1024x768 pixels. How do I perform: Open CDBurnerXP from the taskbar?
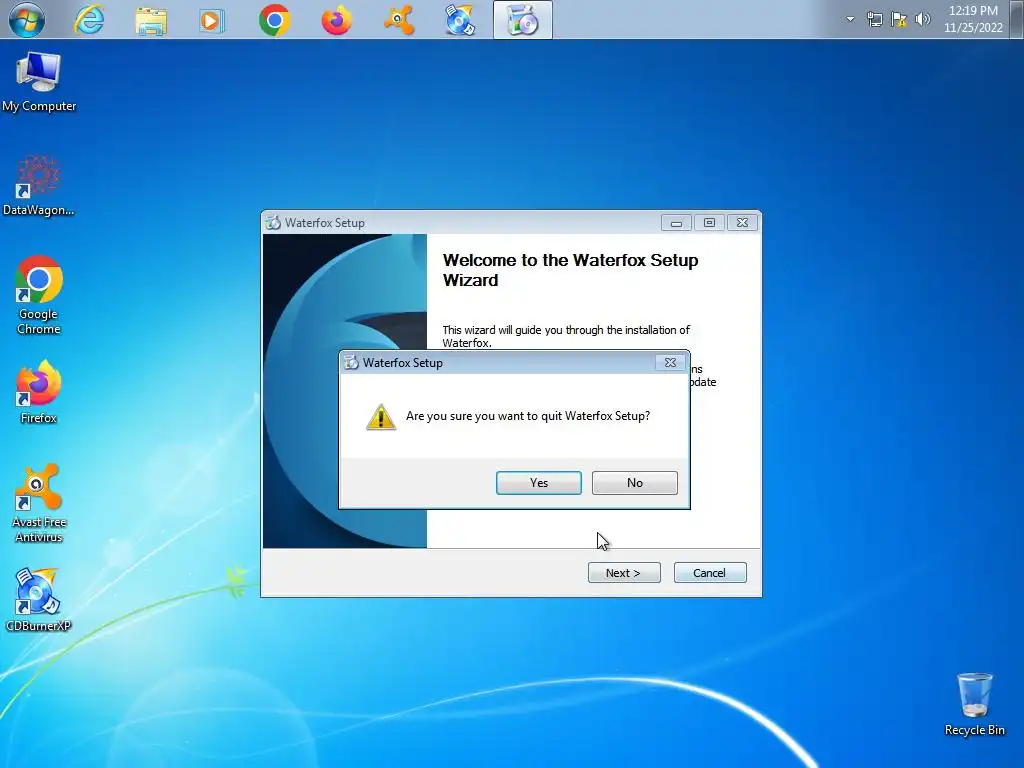coord(460,20)
